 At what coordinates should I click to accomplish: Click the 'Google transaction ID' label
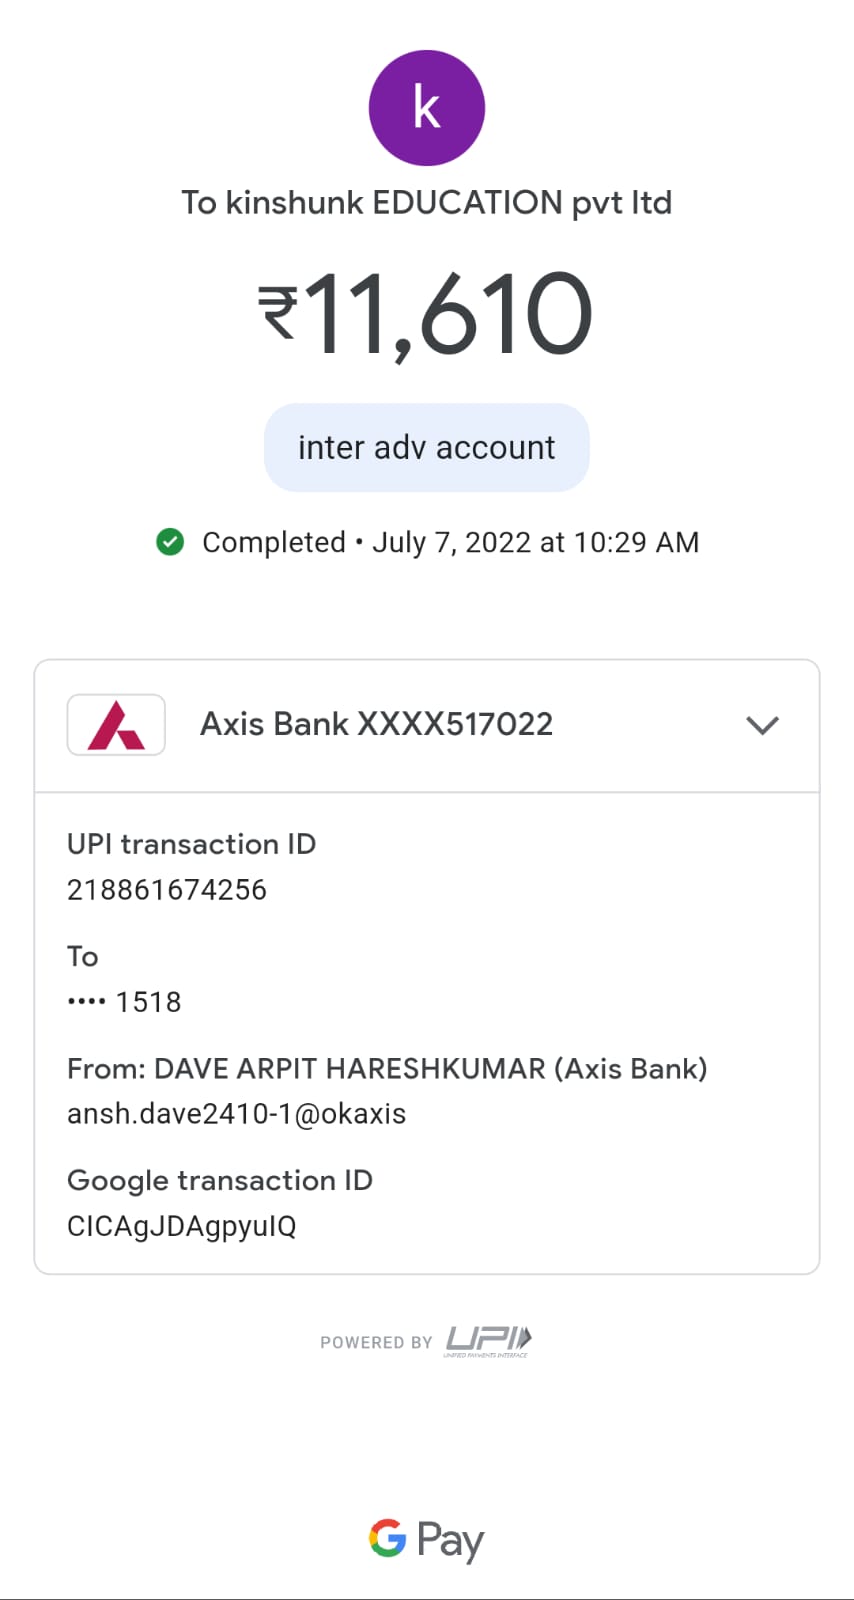[x=219, y=1180]
